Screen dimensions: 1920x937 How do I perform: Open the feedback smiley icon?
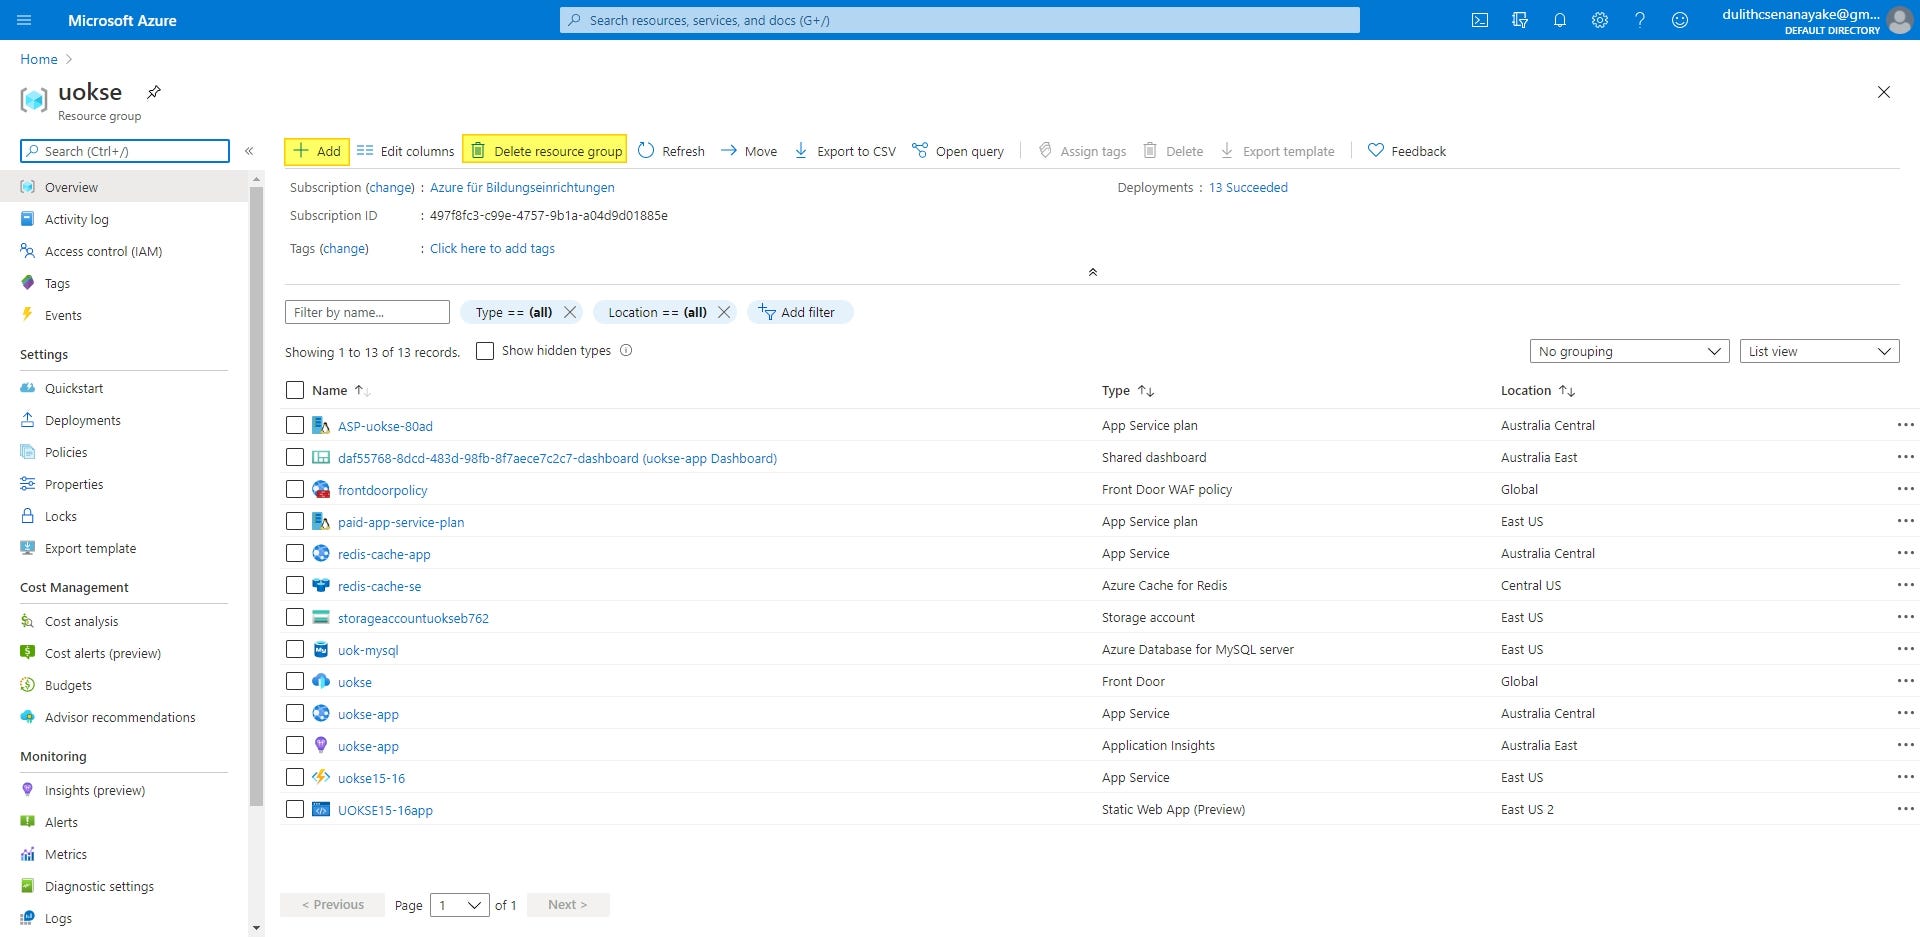click(1680, 20)
